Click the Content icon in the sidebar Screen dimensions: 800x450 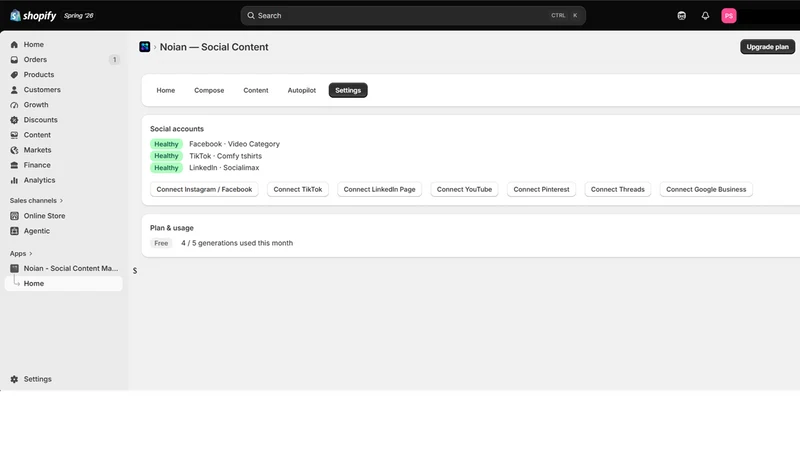(x=14, y=135)
